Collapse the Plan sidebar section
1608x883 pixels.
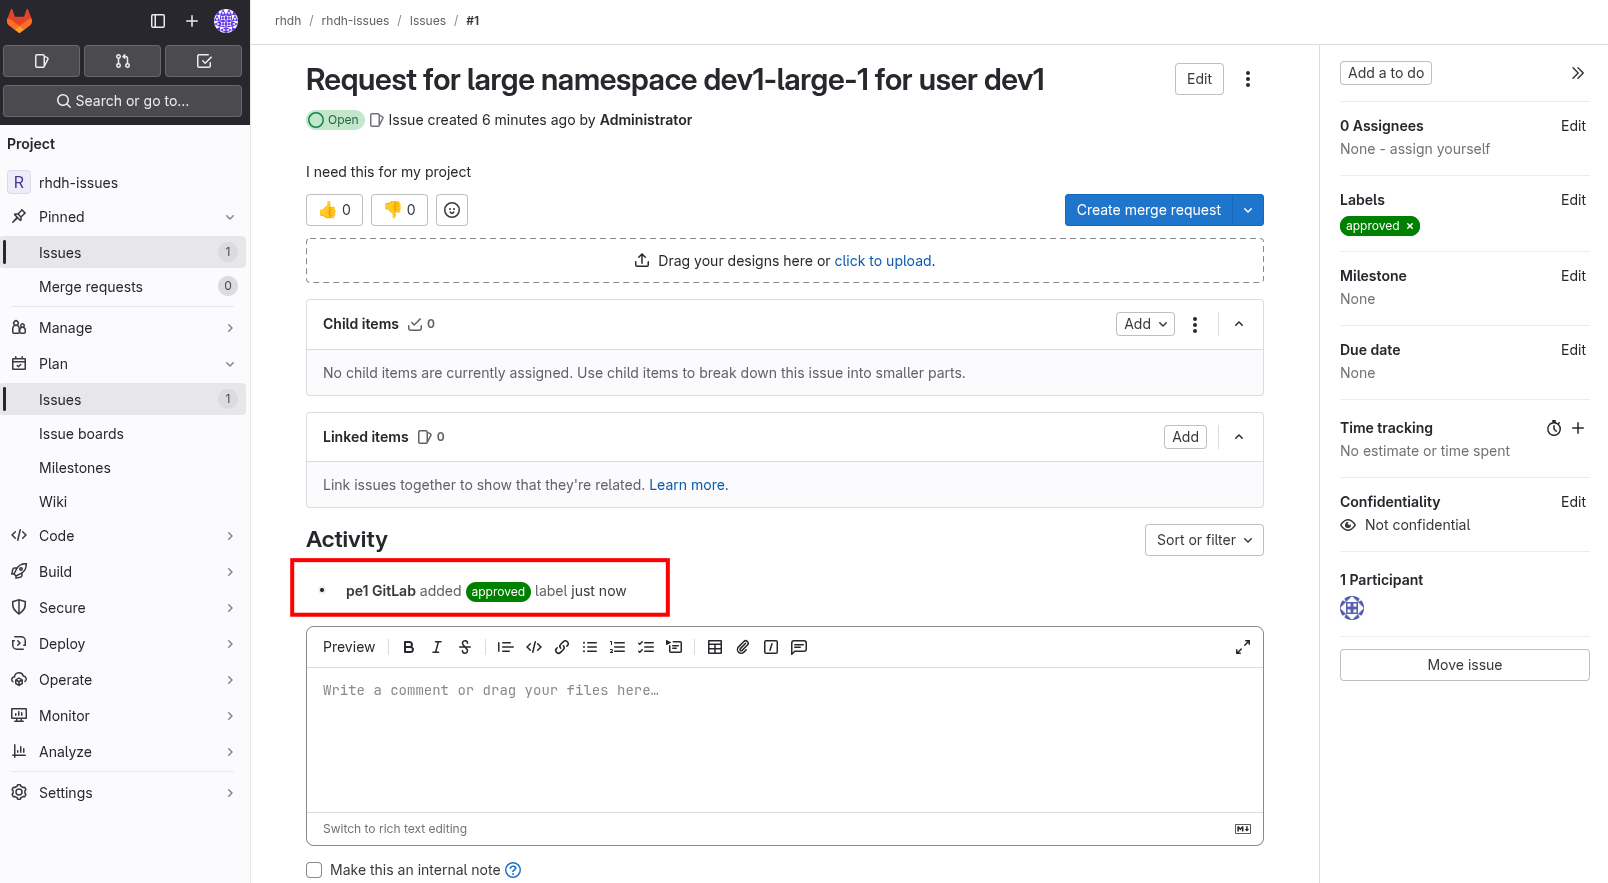125,364
